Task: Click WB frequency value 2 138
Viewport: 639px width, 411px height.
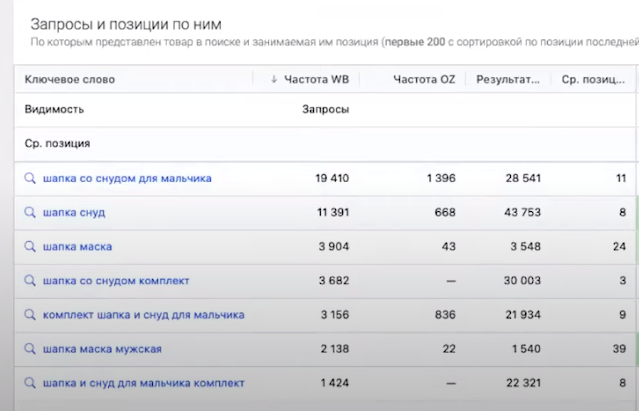Action: click(335, 349)
